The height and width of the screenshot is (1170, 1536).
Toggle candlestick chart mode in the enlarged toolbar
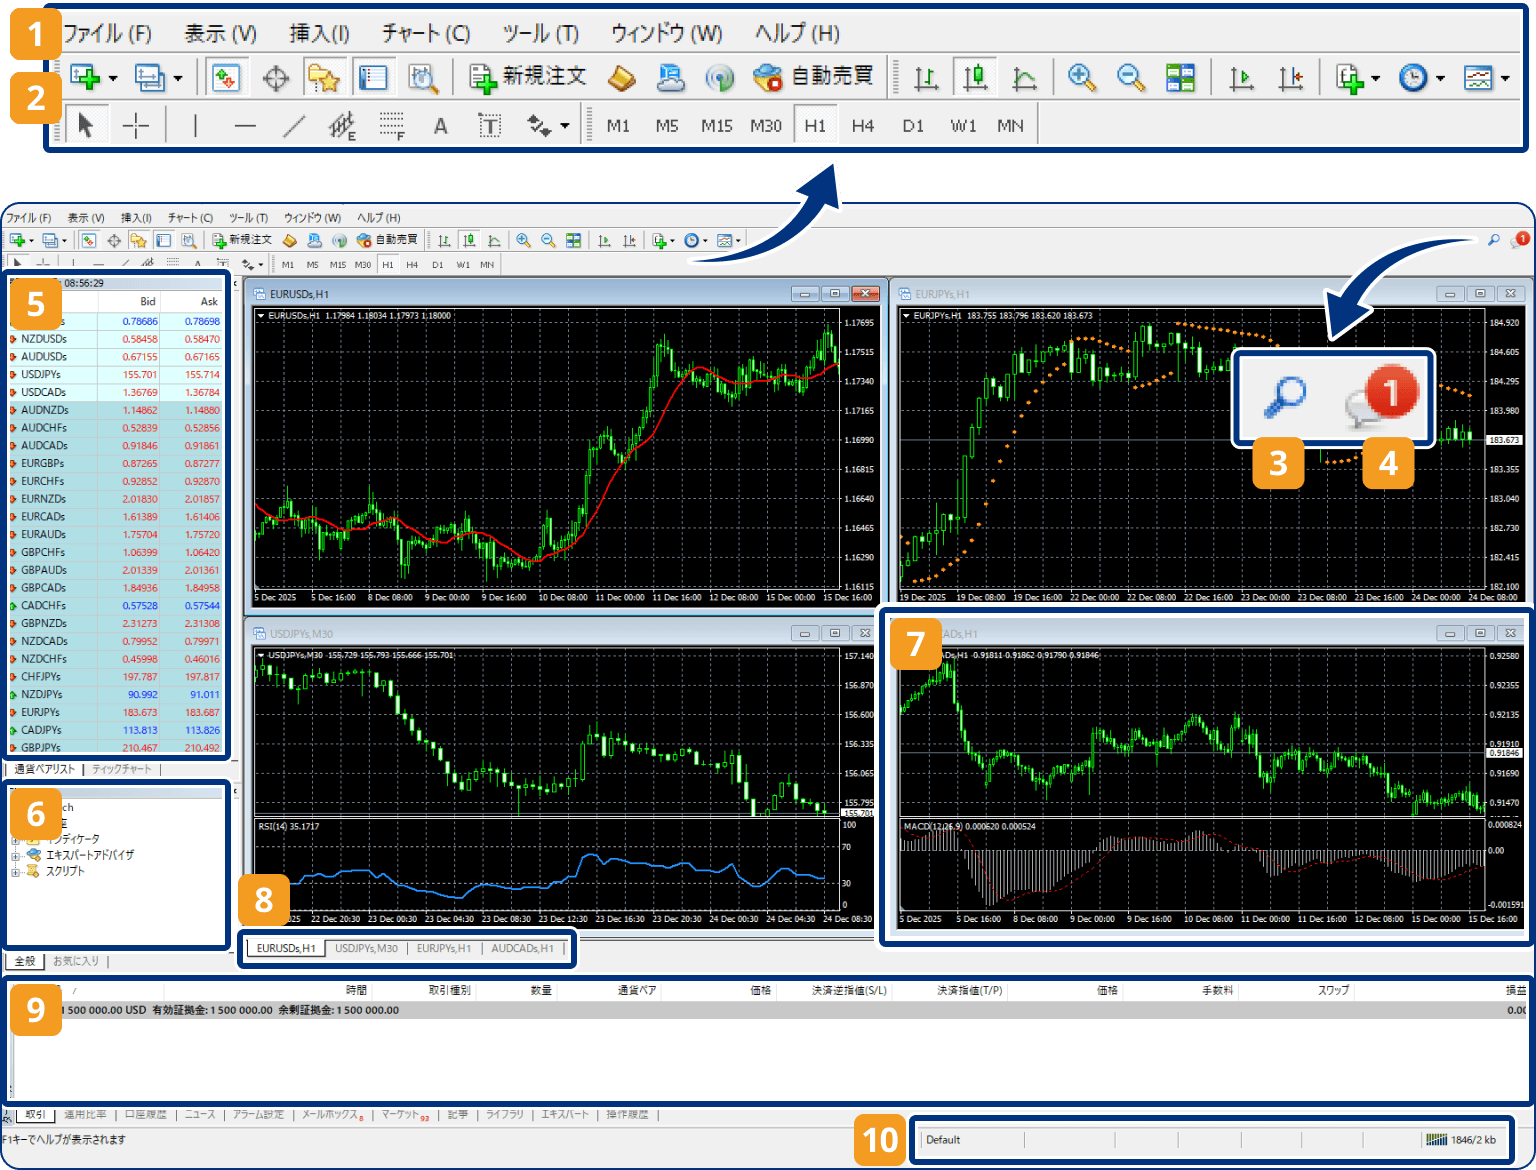(x=975, y=78)
